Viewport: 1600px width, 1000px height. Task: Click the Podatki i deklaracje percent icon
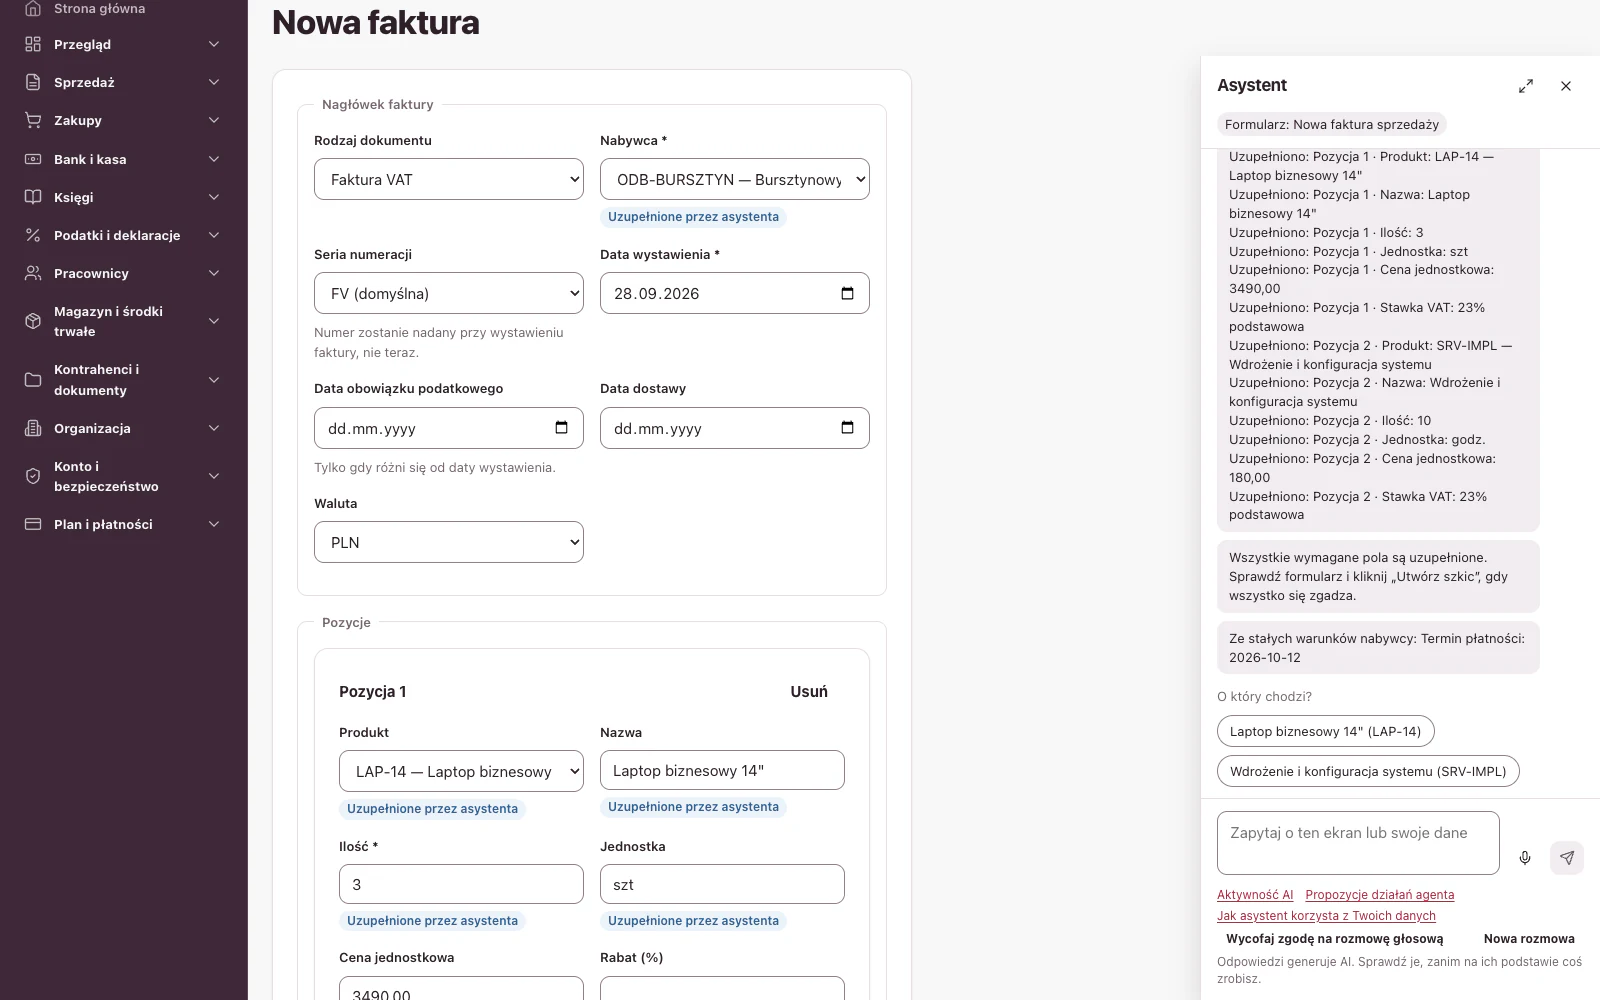(x=33, y=235)
